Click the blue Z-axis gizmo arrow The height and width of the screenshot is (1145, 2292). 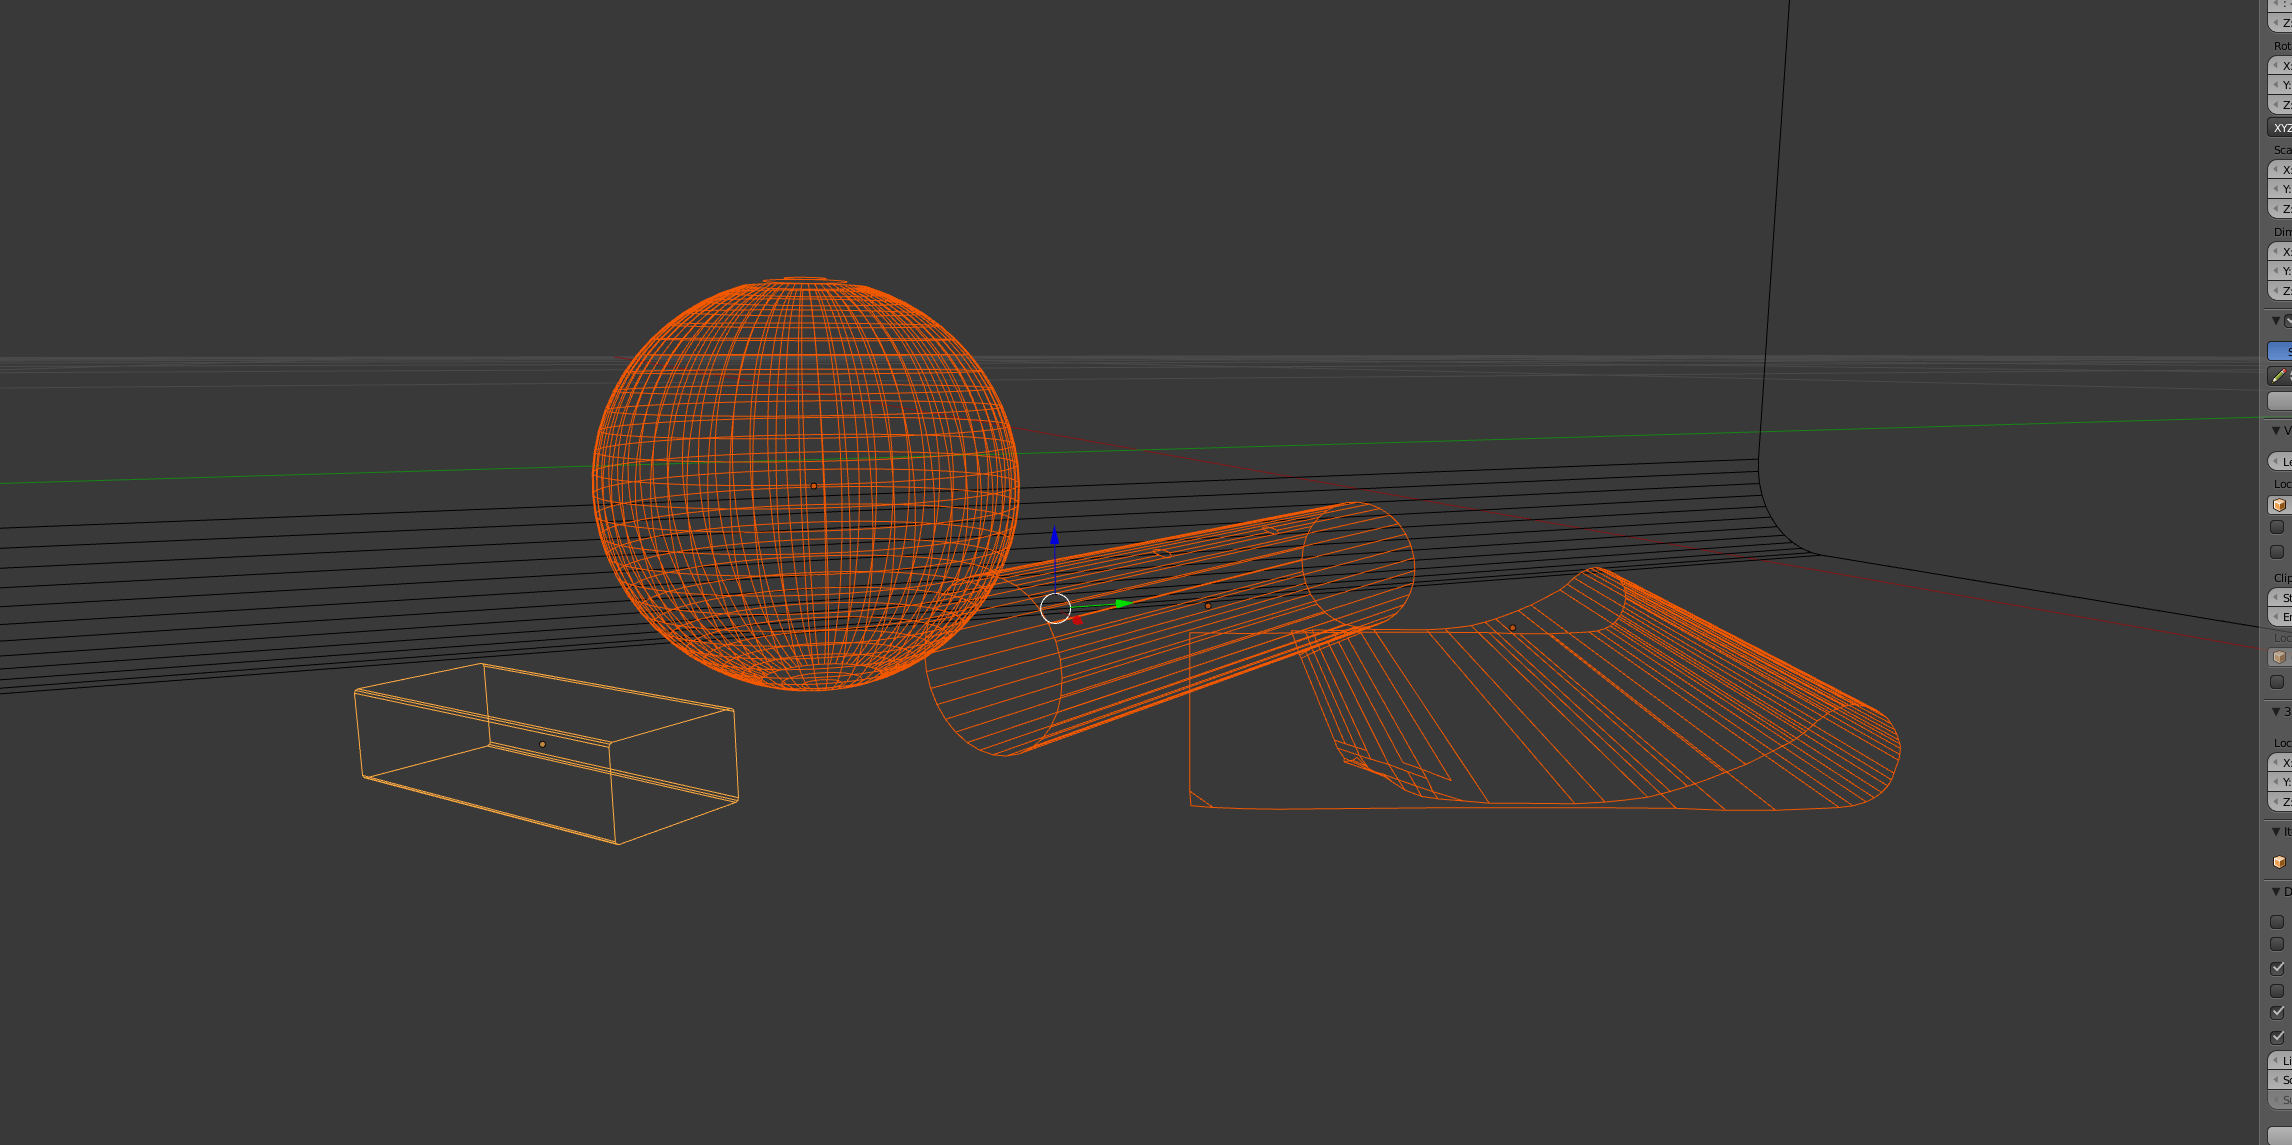(x=1055, y=538)
